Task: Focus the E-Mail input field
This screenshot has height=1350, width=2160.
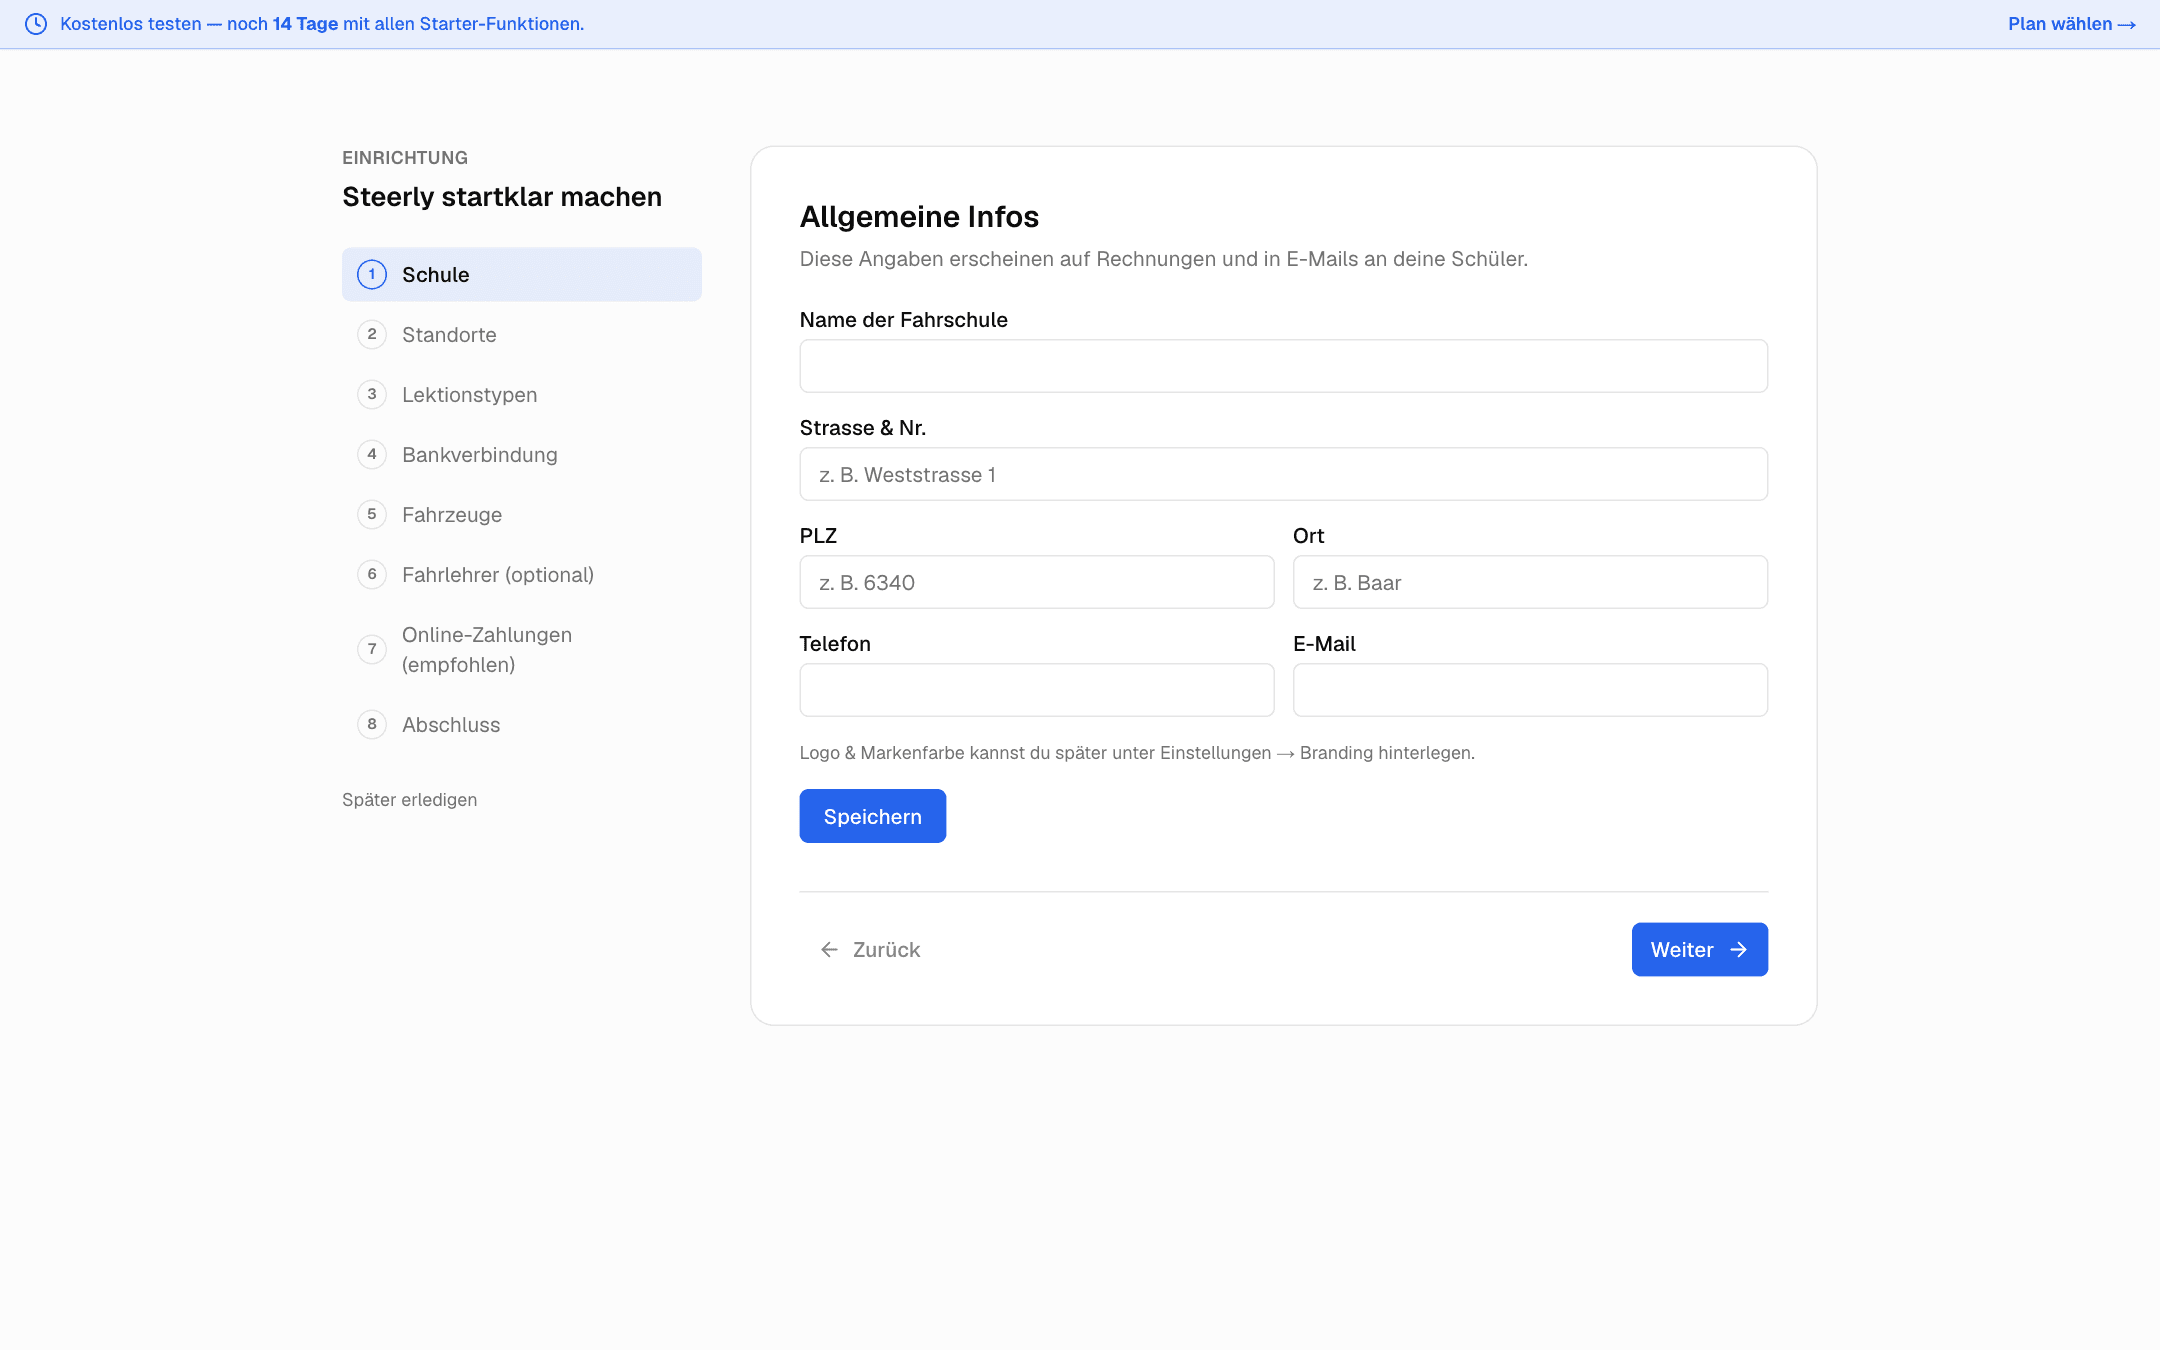Action: (x=1530, y=690)
